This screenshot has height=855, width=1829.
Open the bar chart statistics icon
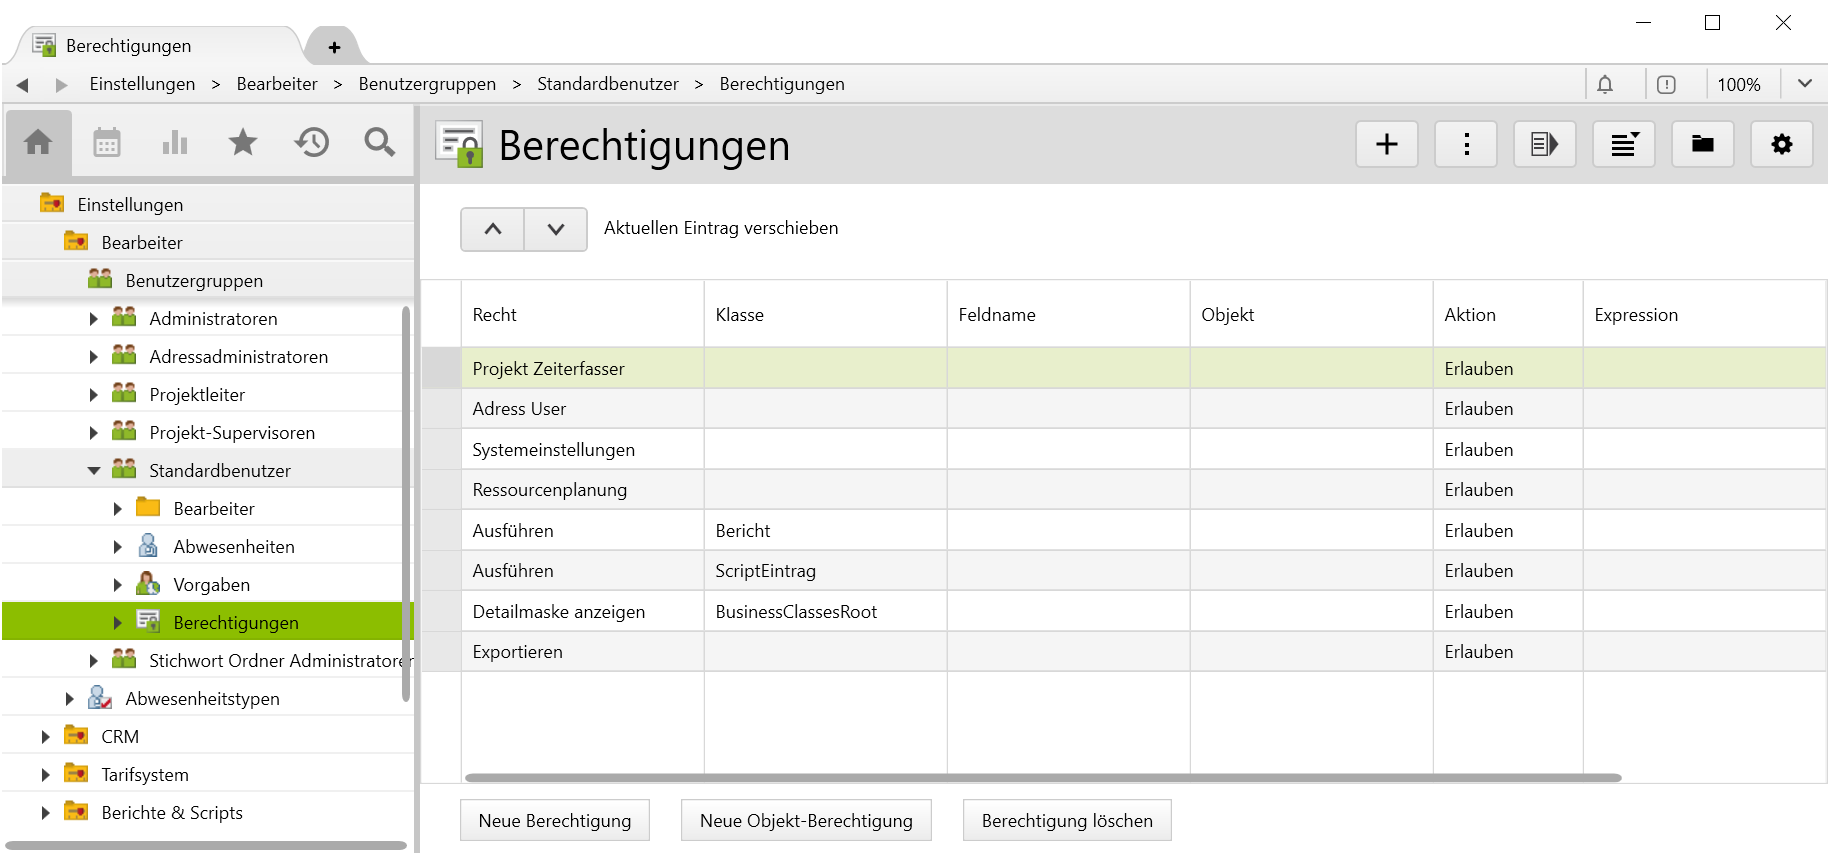(175, 143)
